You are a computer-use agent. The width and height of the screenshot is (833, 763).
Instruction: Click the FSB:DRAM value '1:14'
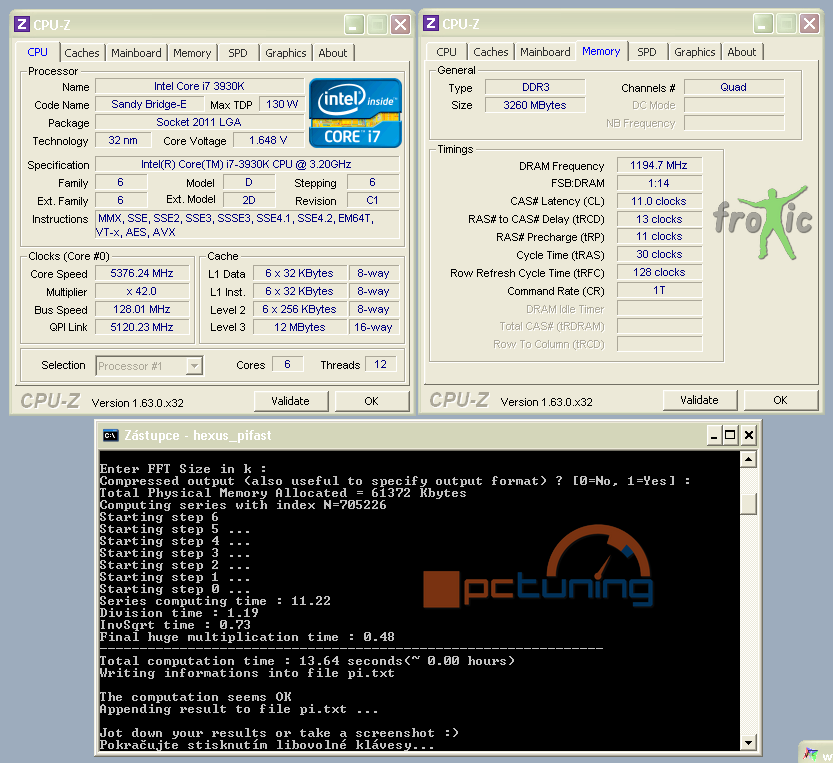[x=659, y=183]
